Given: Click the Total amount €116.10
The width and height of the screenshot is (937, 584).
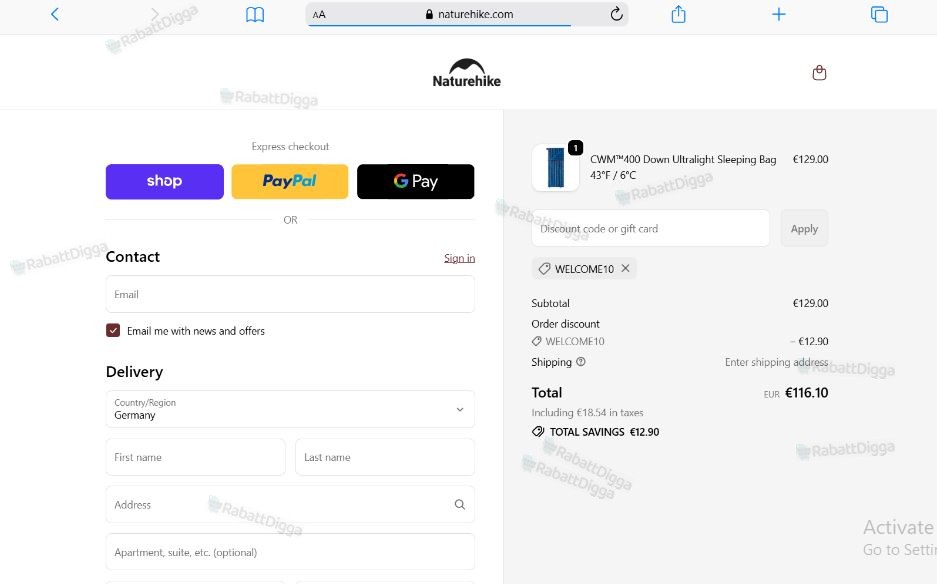Looking at the screenshot, I should pos(807,393).
